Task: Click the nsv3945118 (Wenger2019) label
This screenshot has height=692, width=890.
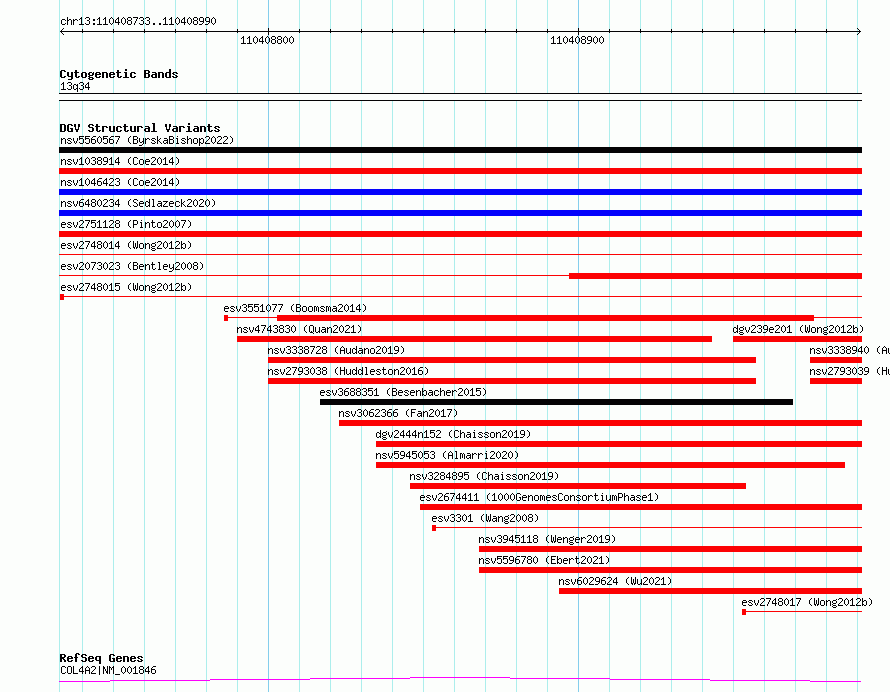Action: [x=547, y=539]
